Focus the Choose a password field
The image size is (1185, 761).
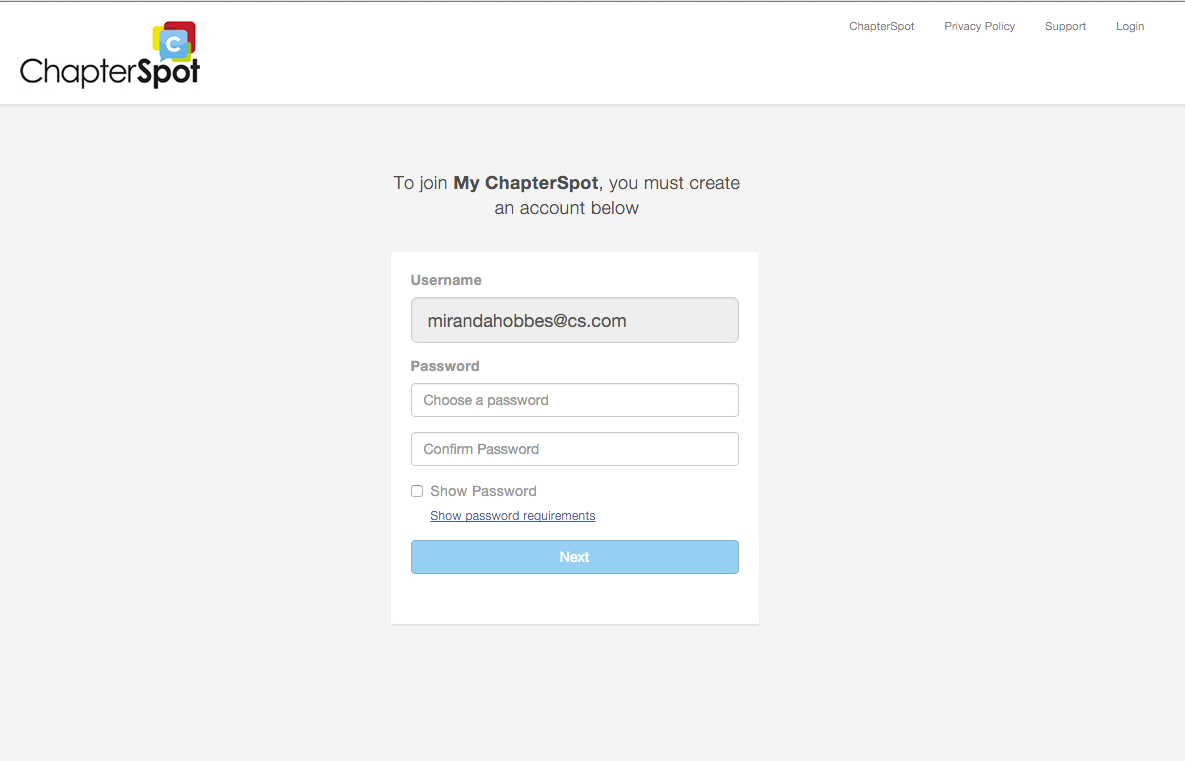click(x=574, y=400)
